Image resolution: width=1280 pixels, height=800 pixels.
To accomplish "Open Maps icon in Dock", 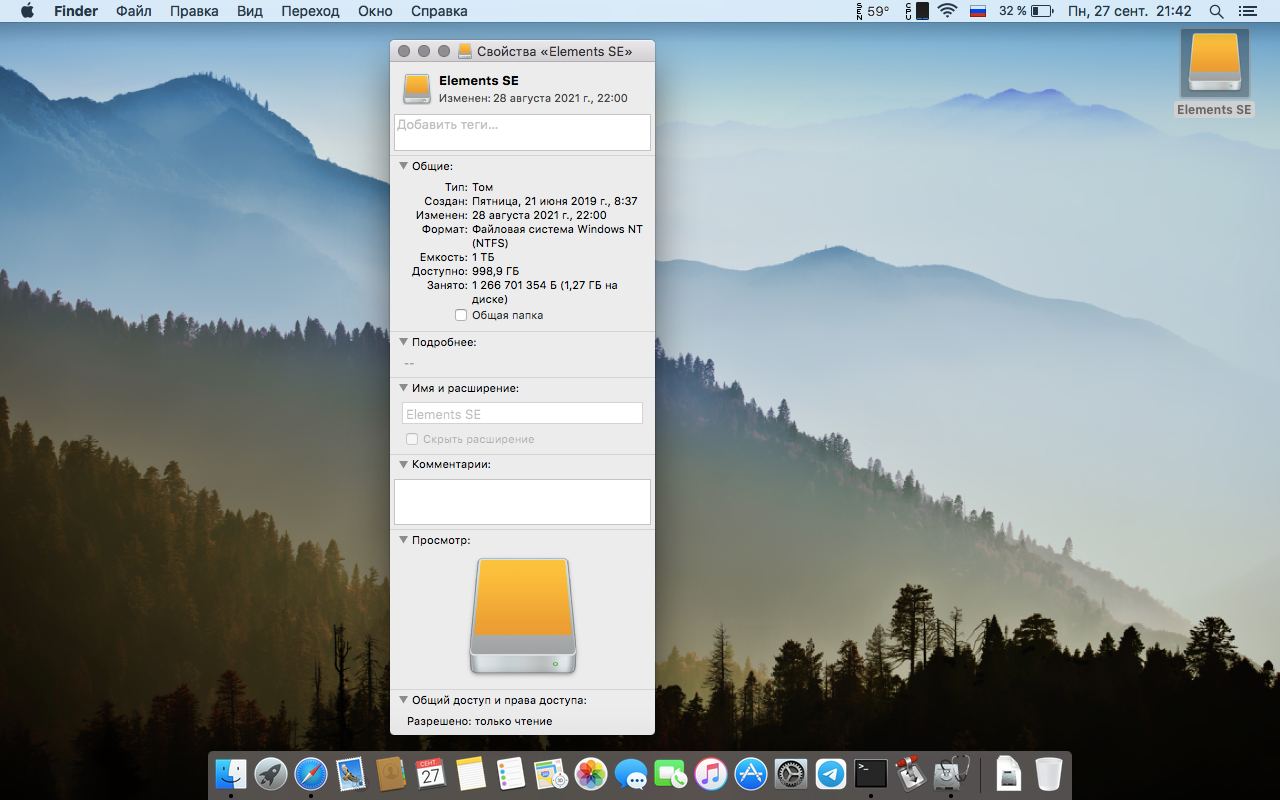I will tap(551, 774).
